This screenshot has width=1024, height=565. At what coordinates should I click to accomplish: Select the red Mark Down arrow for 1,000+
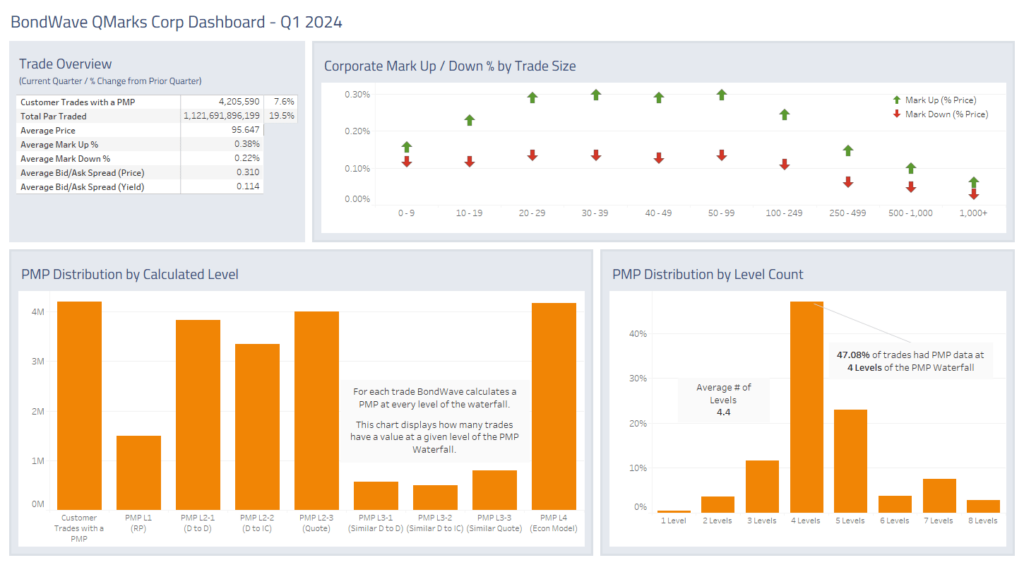(x=973, y=194)
